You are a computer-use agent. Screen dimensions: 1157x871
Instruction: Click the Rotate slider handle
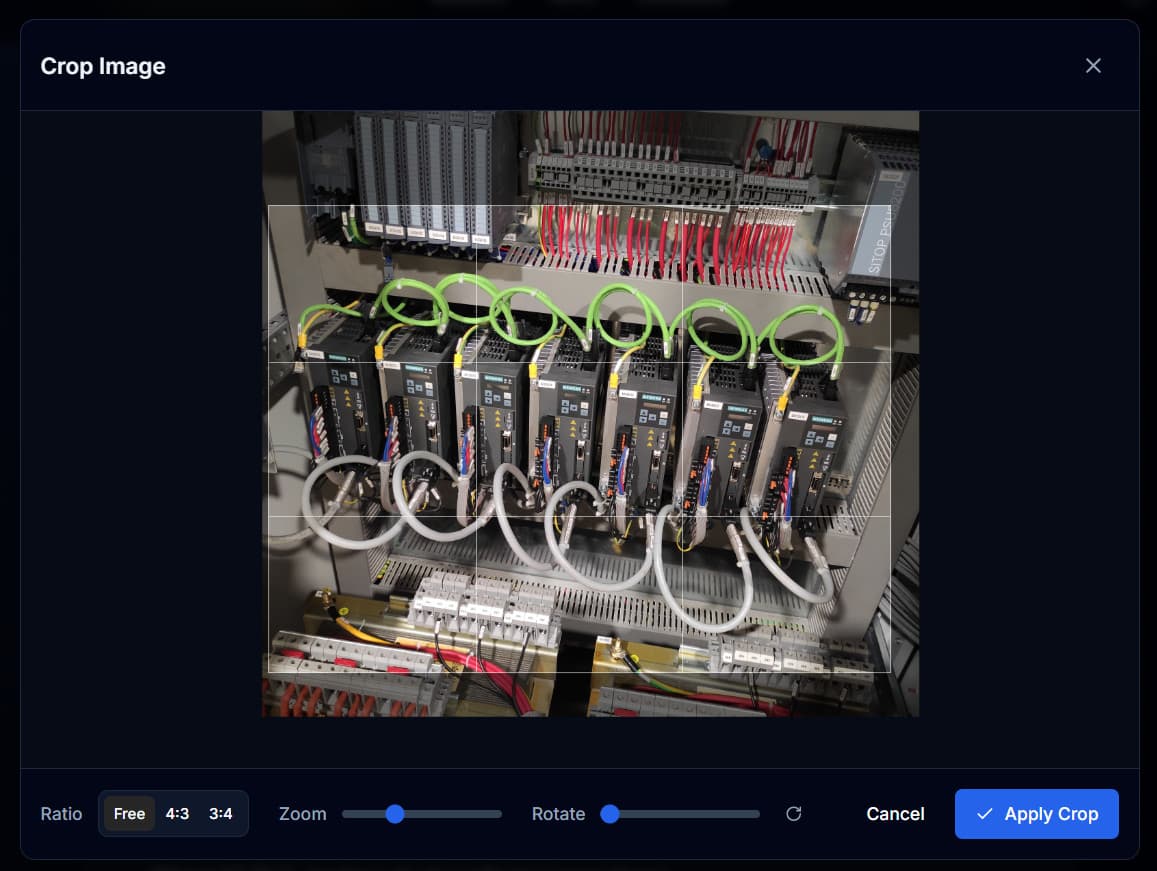pyautogui.click(x=611, y=814)
